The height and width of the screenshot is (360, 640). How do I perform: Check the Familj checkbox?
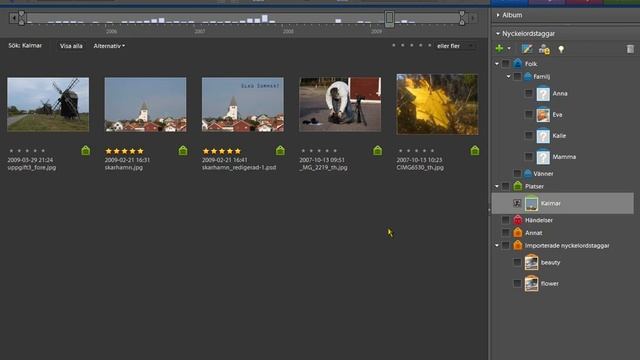click(x=517, y=76)
